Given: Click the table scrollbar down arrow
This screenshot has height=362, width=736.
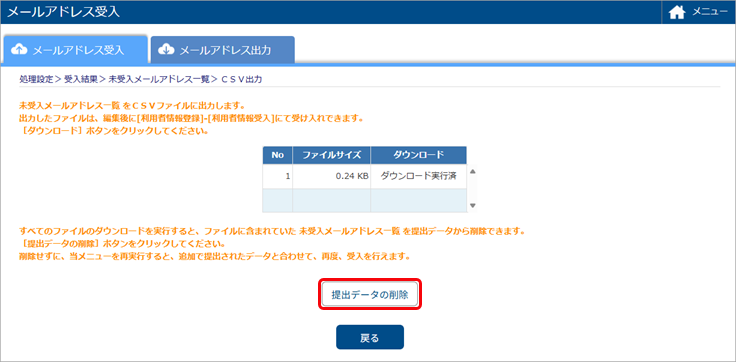Looking at the screenshot, I should [x=473, y=206].
